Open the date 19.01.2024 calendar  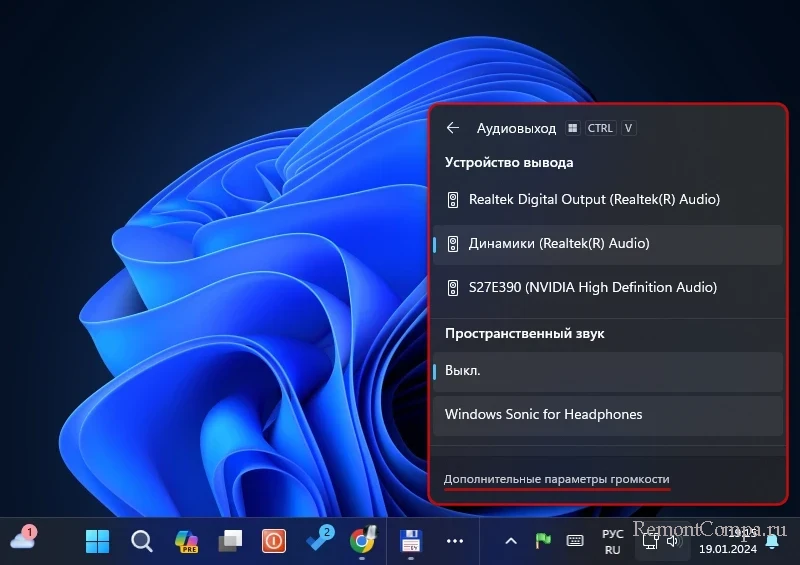728,549
